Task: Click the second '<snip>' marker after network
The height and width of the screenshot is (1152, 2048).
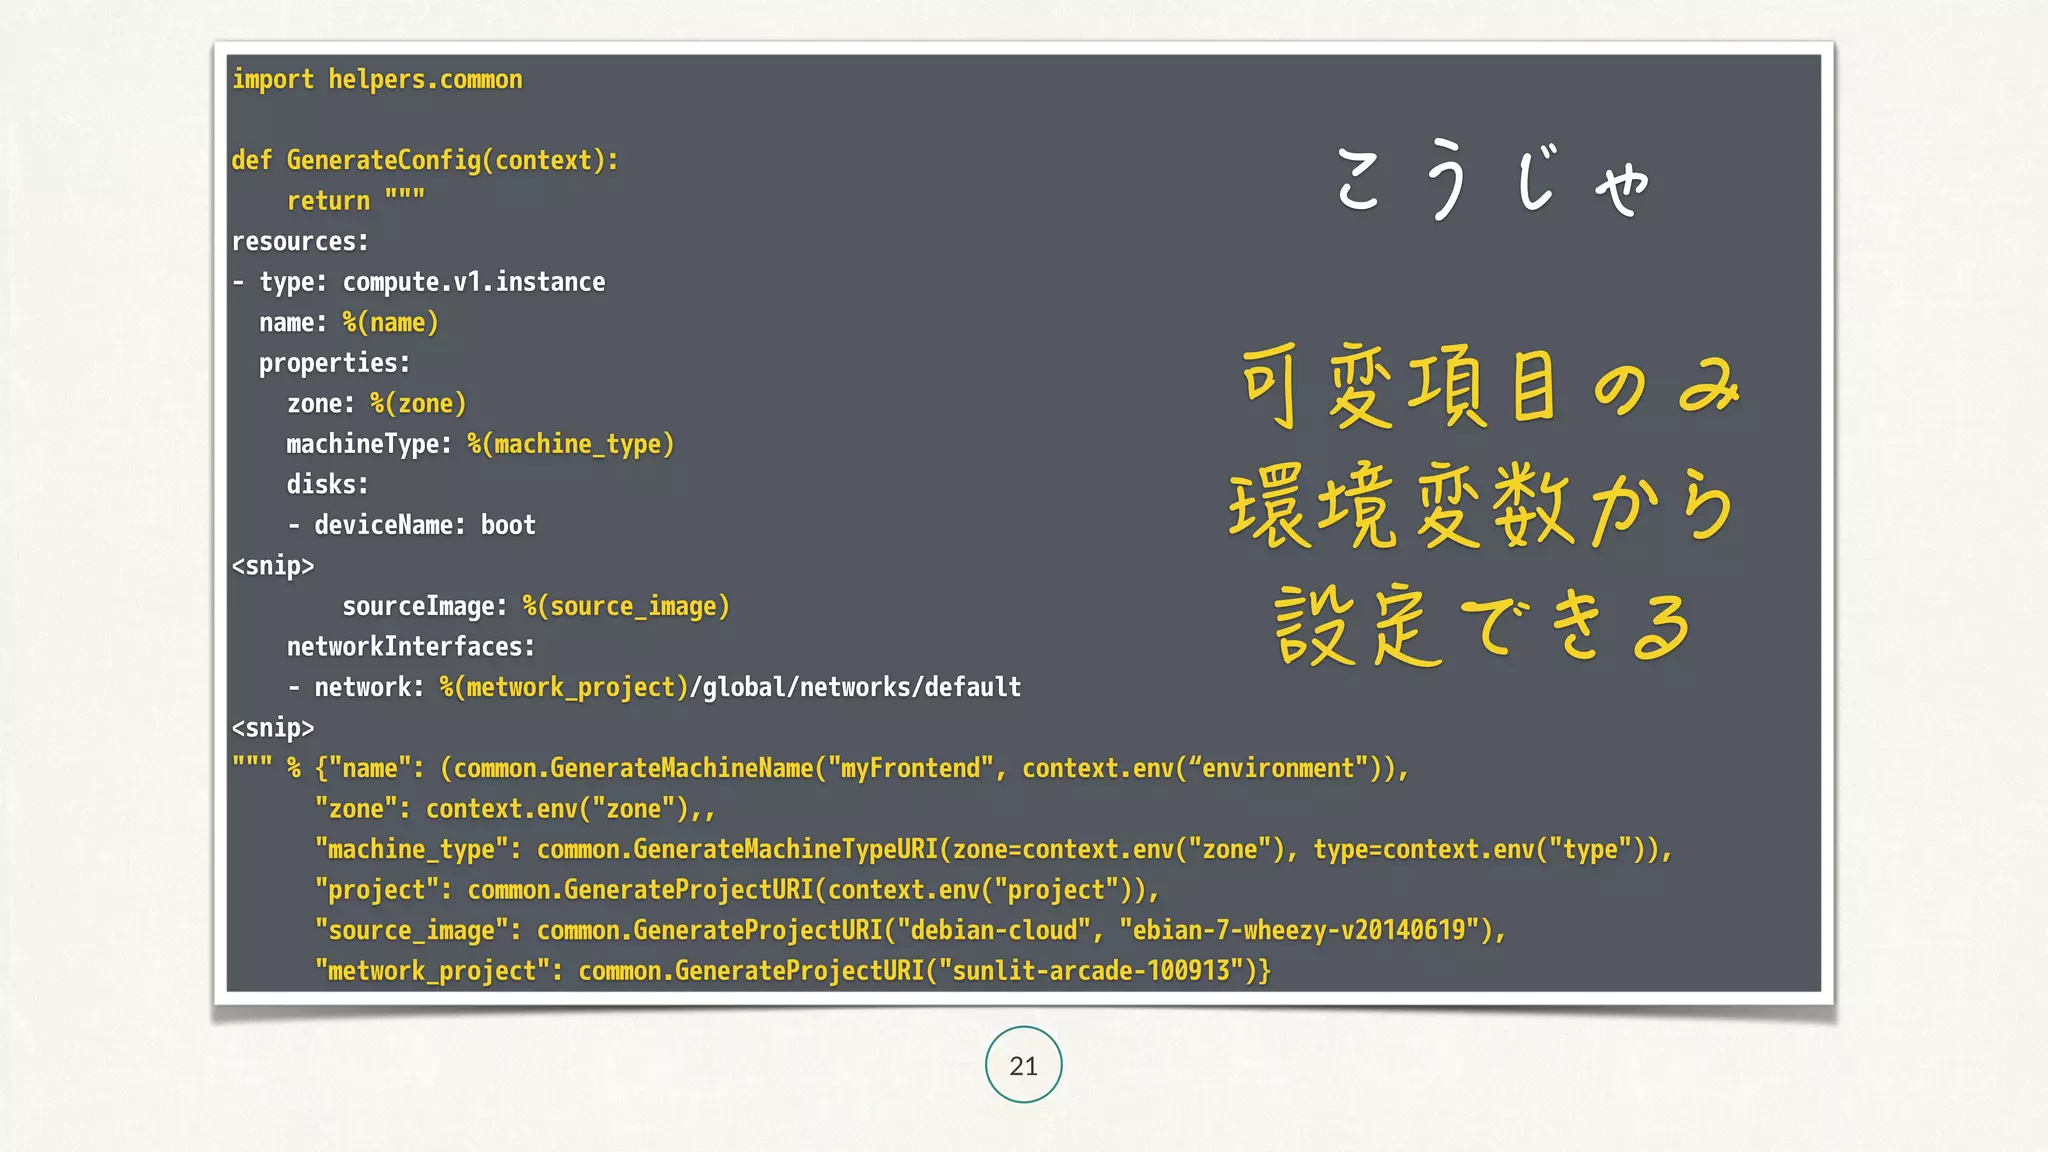Action: pos(273,728)
